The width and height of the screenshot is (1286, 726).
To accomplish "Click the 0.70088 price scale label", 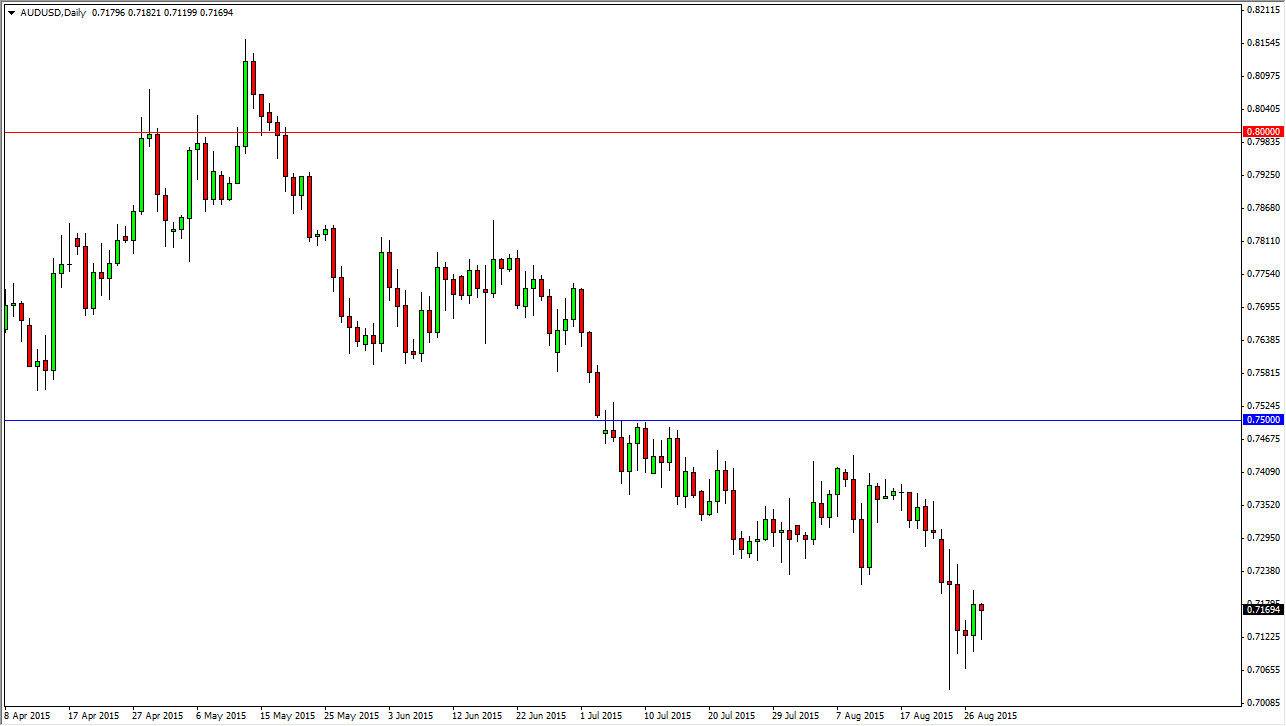I will pyautogui.click(x=1261, y=705).
